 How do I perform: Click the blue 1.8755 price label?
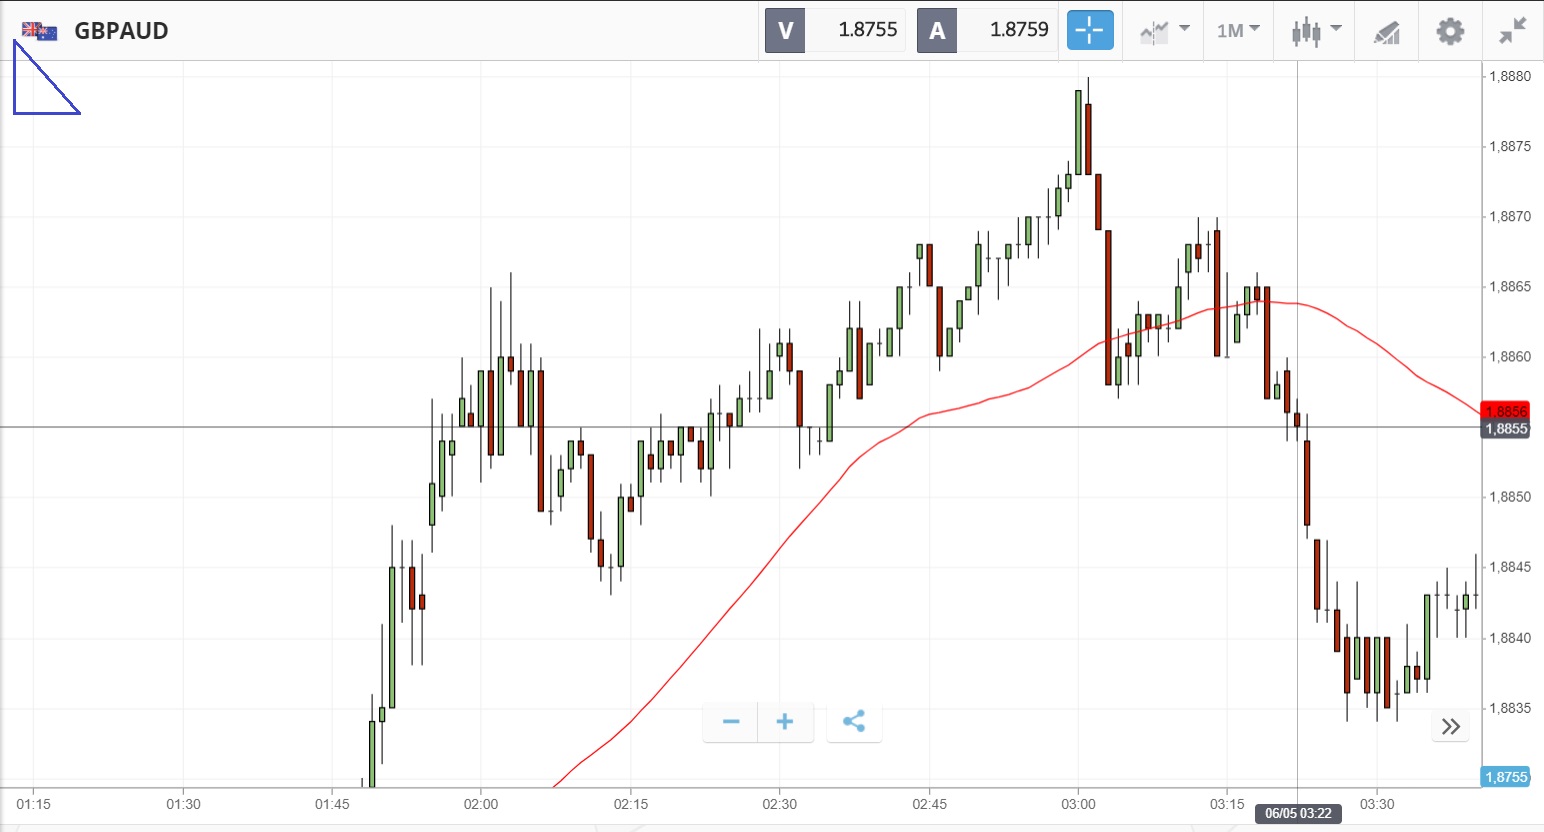coord(1505,777)
